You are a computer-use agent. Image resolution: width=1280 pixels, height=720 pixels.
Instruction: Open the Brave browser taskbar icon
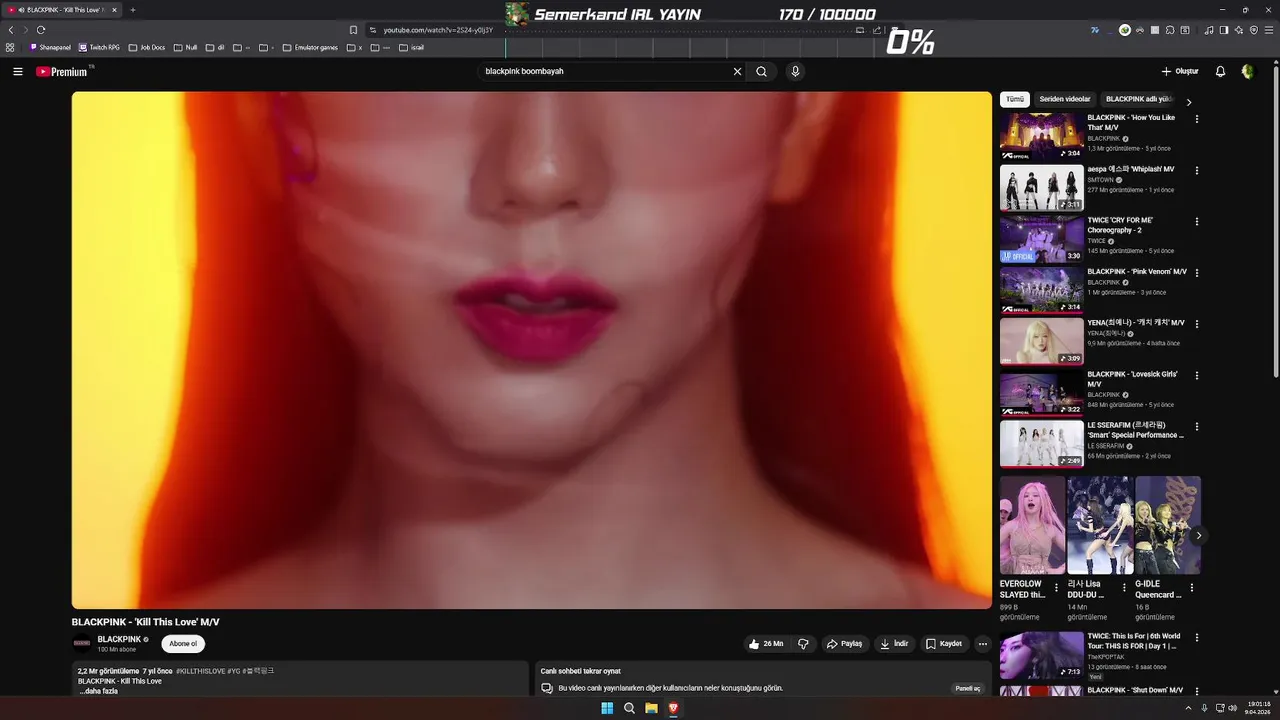click(673, 708)
